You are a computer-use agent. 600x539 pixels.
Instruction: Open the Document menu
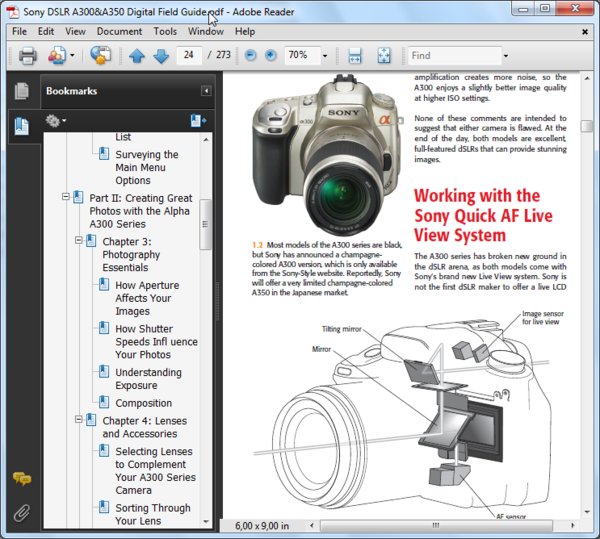coord(119,31)
